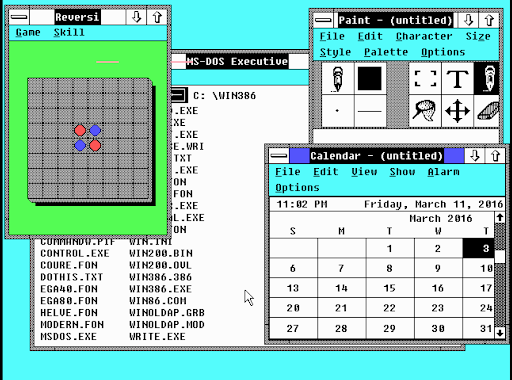
Task: Open the Options menu in Paint
Action: point(443,52)
